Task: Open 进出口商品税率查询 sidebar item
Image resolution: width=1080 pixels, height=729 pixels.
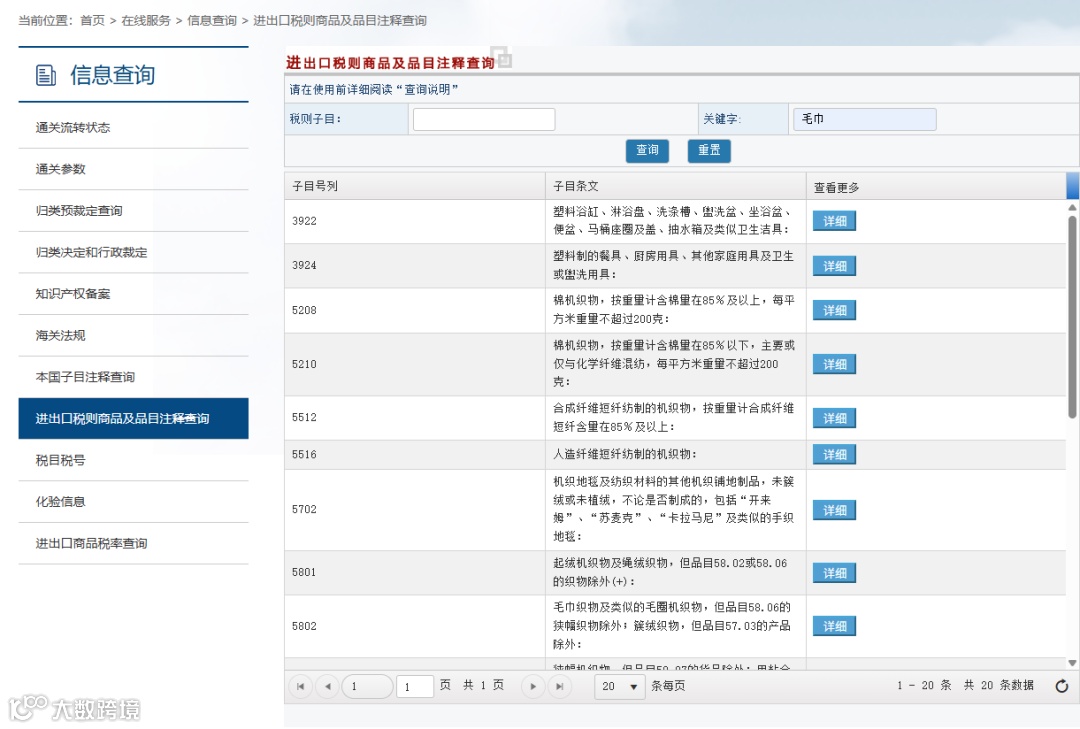Action: point(133,544)
